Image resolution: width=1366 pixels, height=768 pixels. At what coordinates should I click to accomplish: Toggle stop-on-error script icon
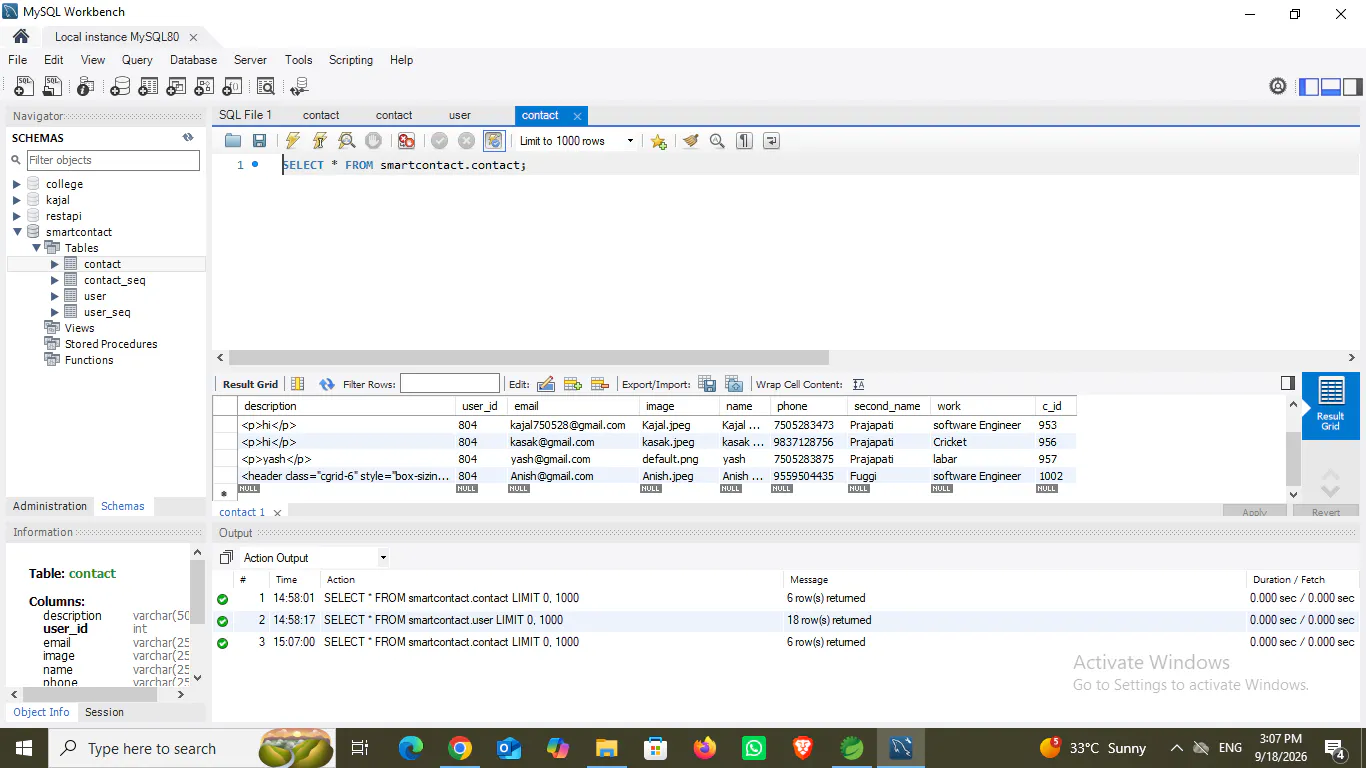click(406, 141)
